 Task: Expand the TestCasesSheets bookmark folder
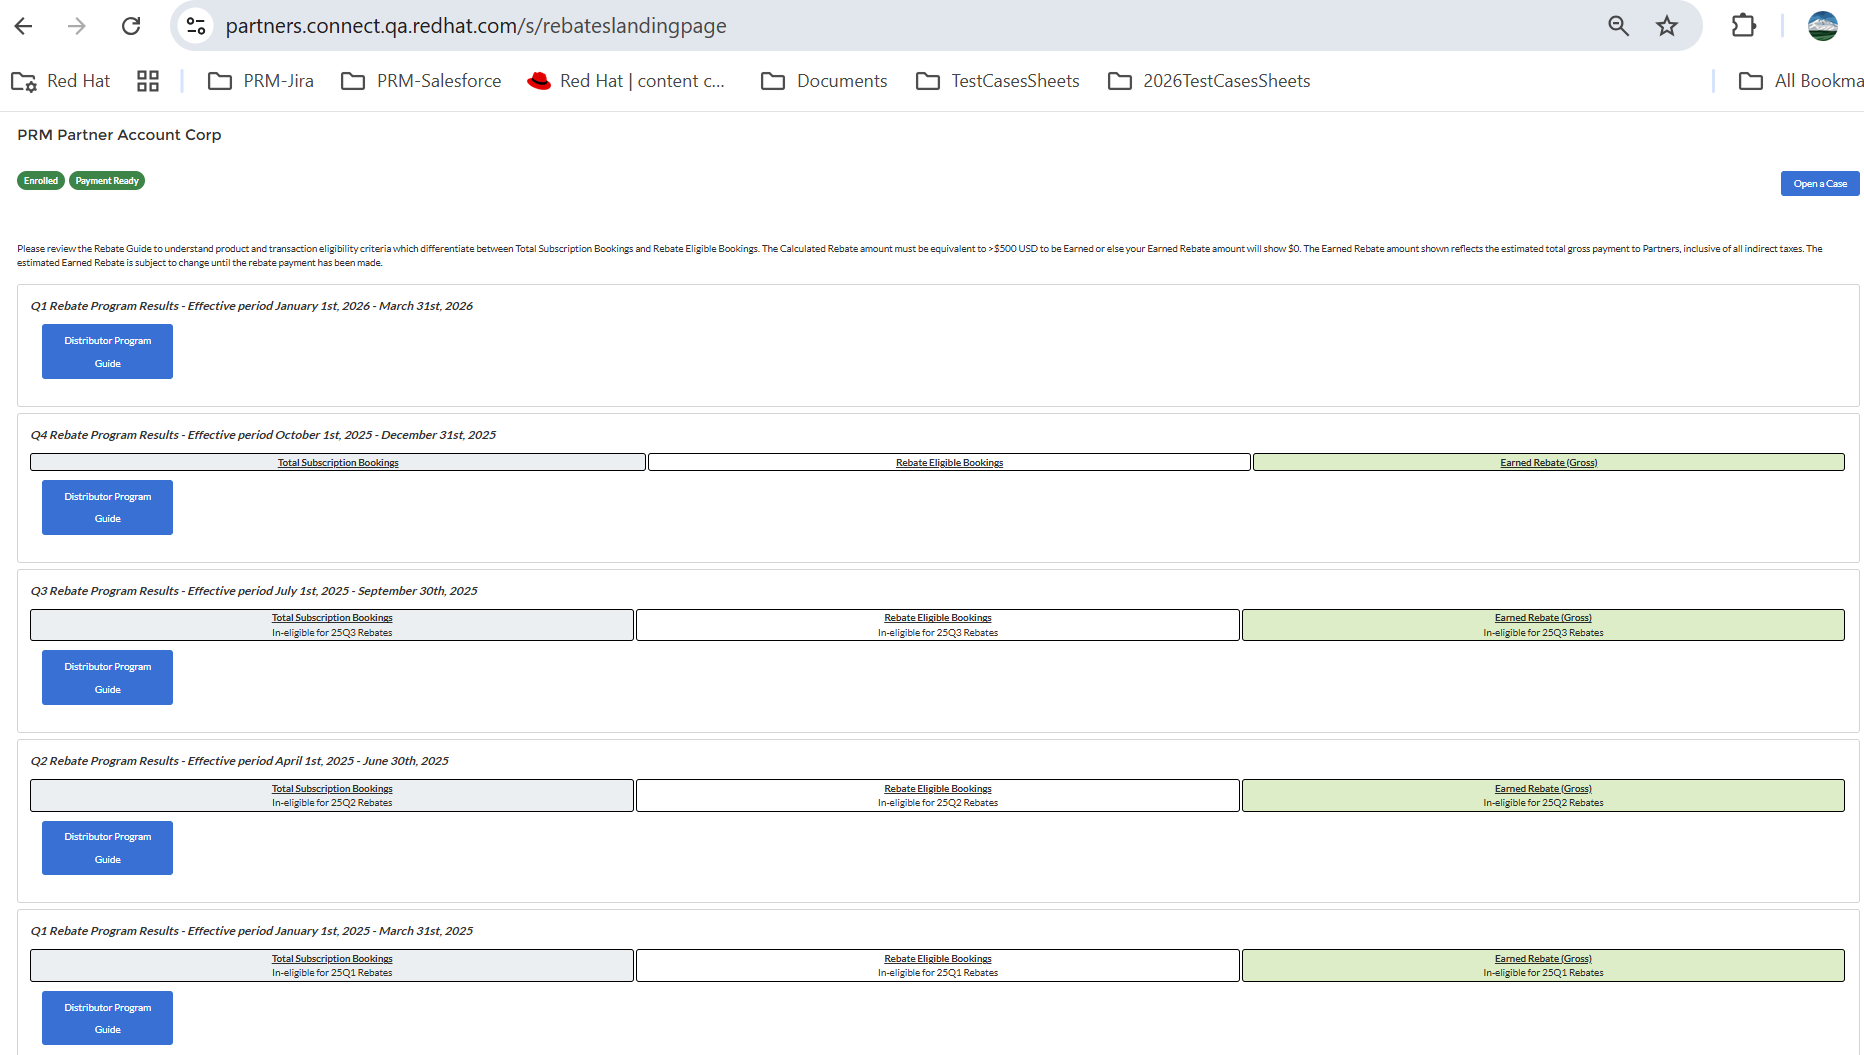pyautogui.click(x=998, y=81)
